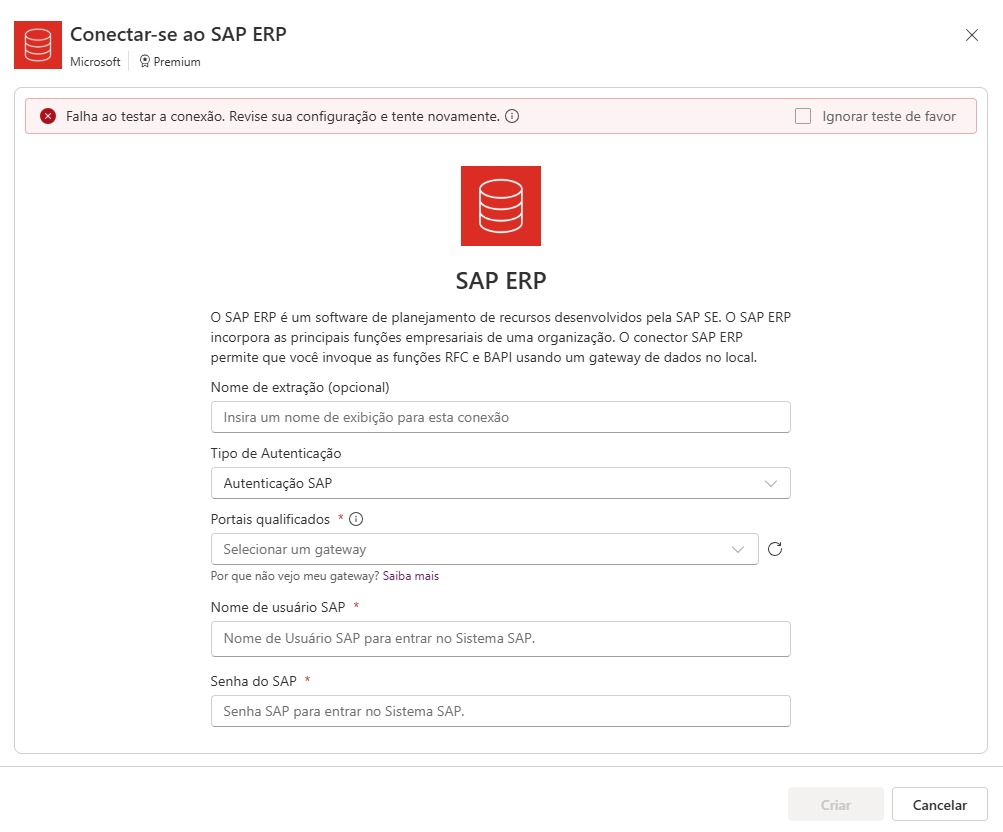Focus the Nome de extração input field
Screen dimensions: 1003x832
pyautogui.click(x=501, y=418)
